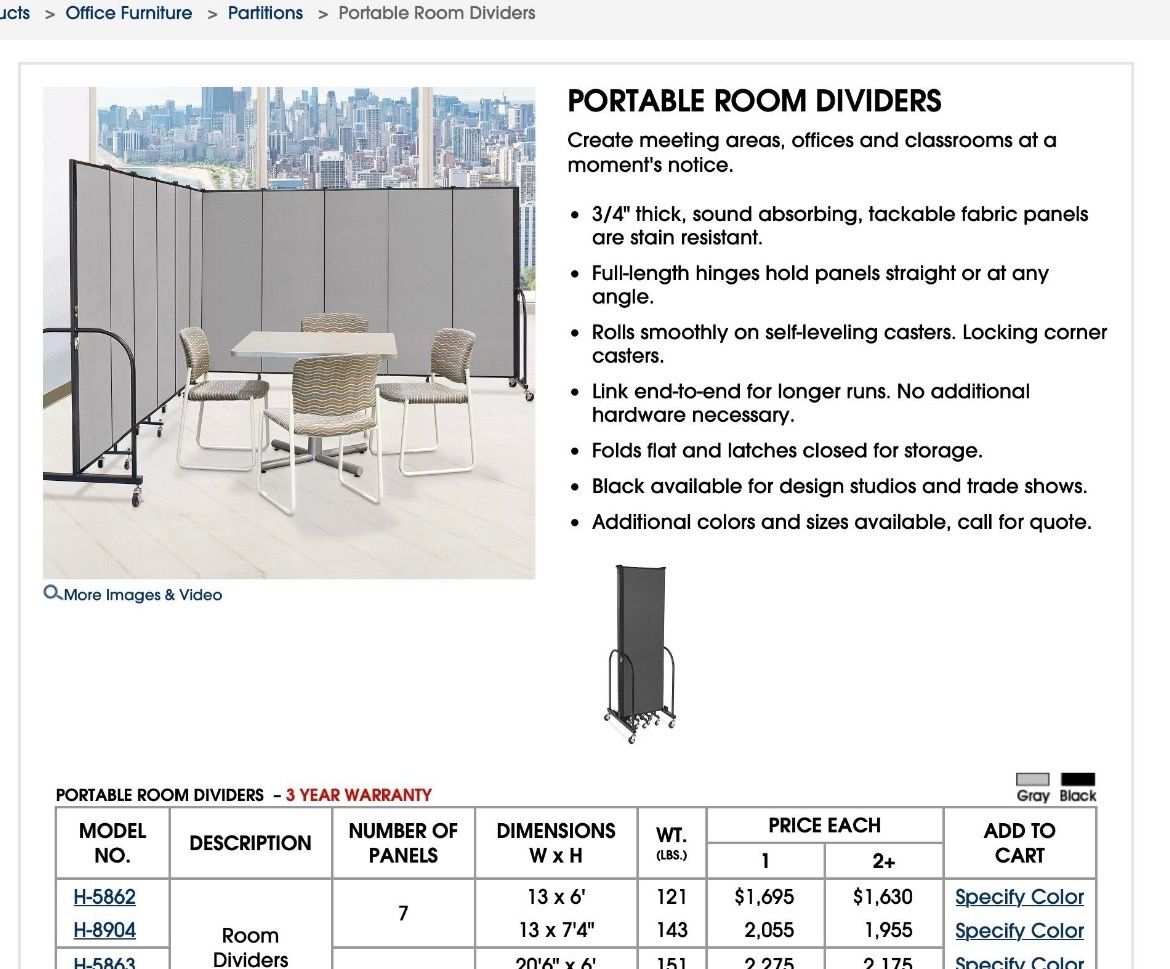
Task: Click the Portable Room Dividers breadcrumb text
Action: tap(437, 13)
